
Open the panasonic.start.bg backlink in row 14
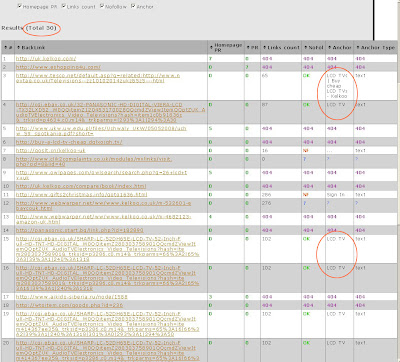[x=79, y=230]
